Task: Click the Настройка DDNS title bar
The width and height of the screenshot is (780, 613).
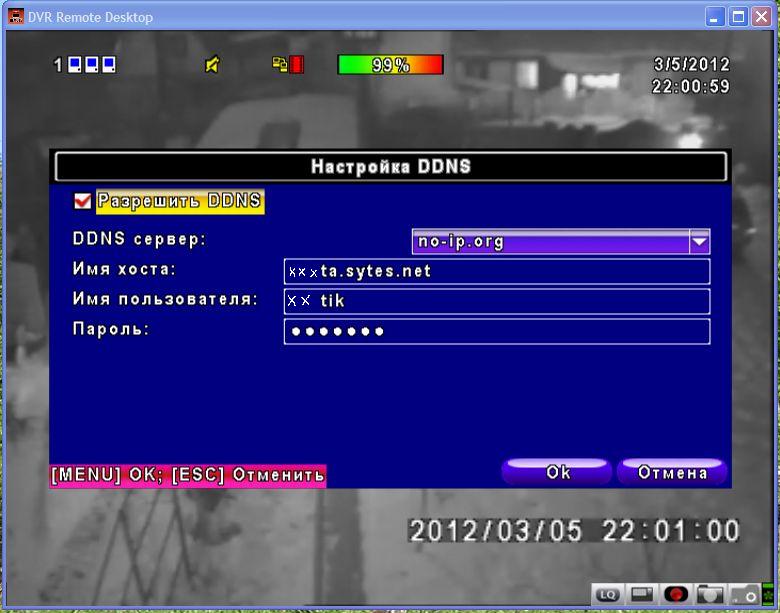Action: (390, 167)
